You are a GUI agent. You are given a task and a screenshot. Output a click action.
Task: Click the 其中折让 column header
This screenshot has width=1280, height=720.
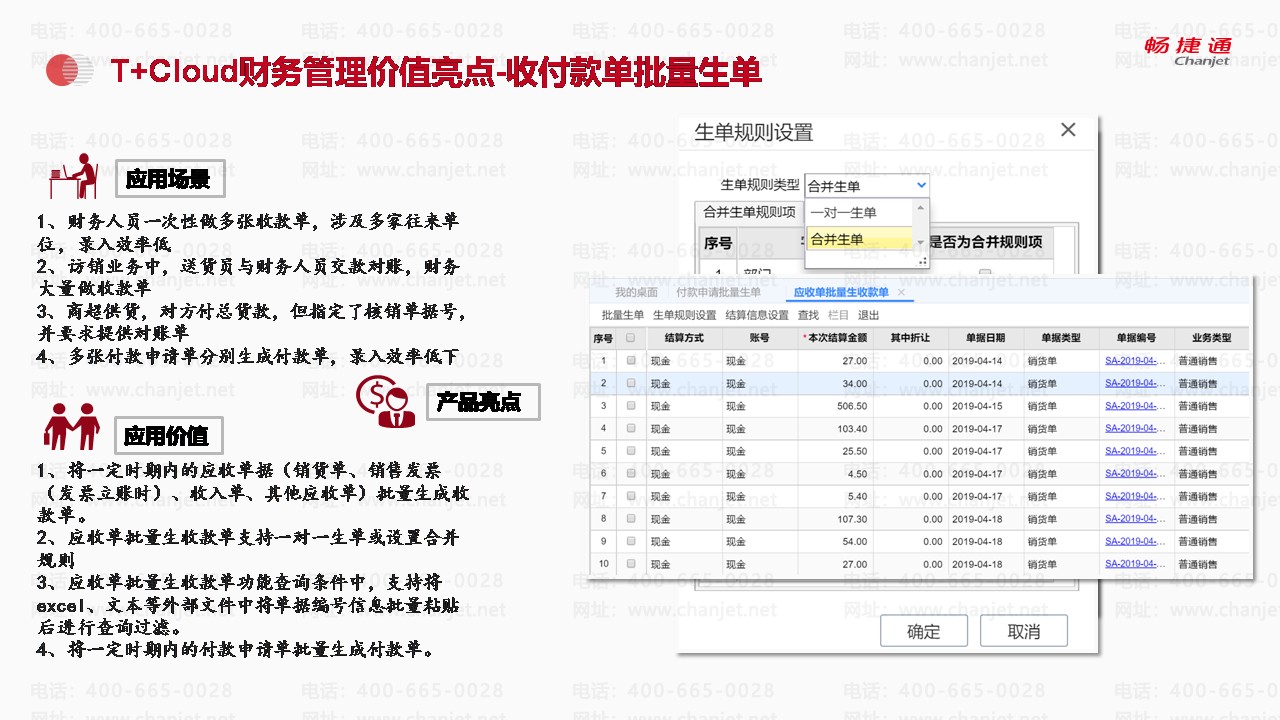pos(910,338)
